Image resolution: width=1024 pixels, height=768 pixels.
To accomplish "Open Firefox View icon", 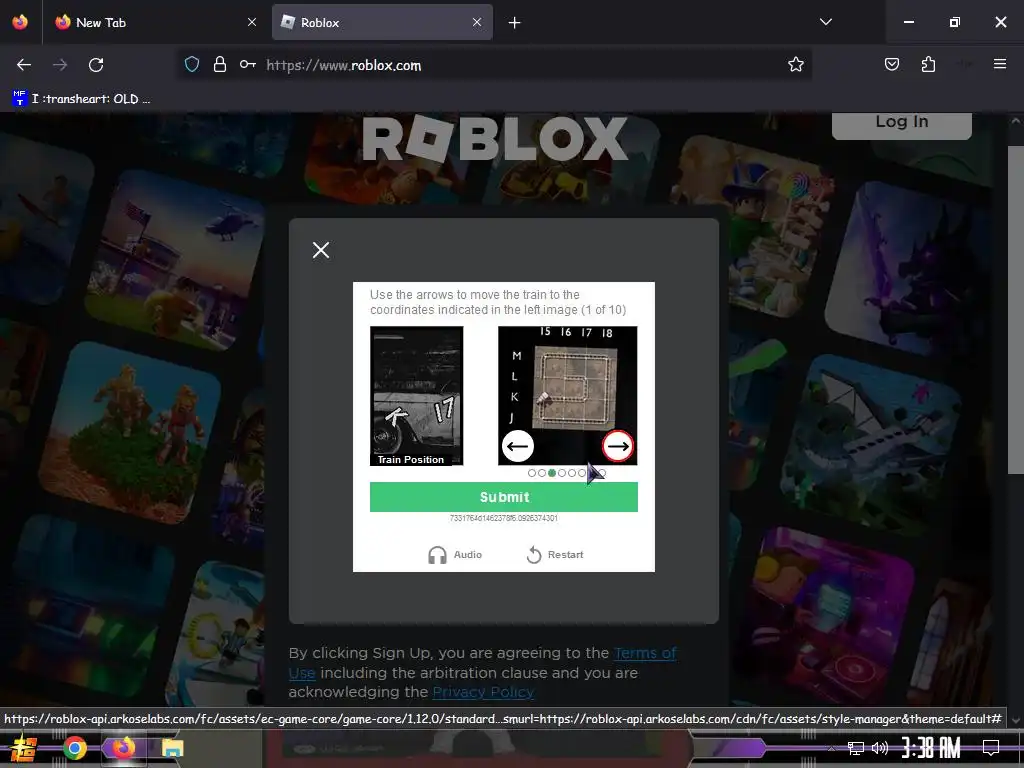I will (20, 22).
